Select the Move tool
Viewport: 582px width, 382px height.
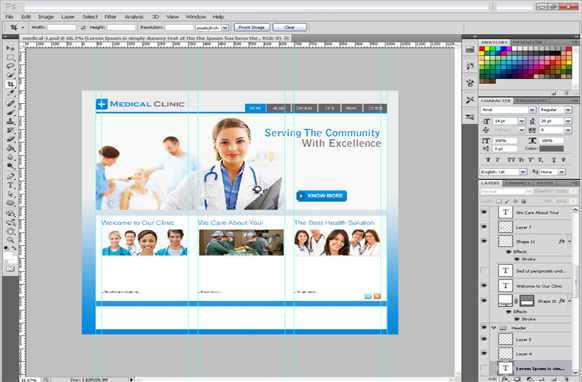coord(10,48)
